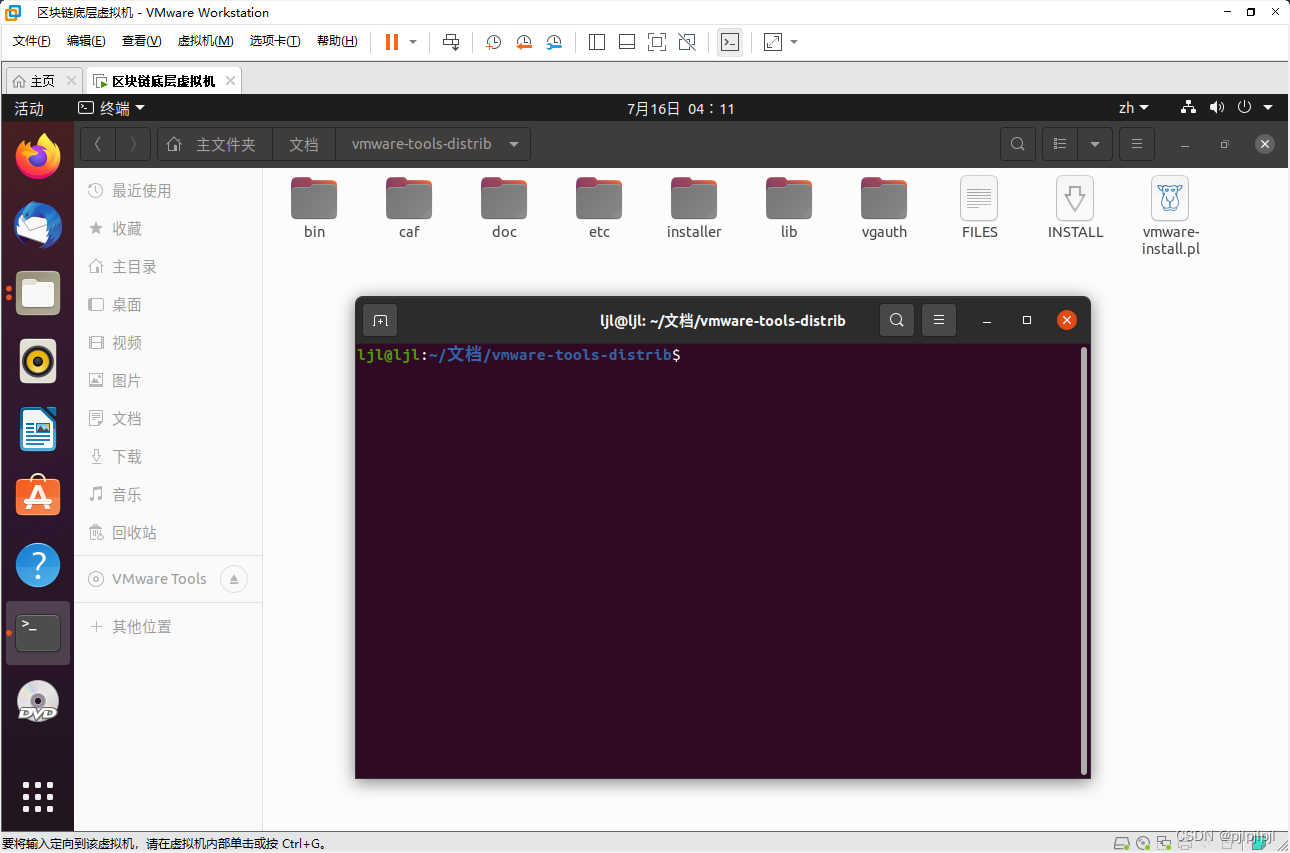Switch to VMware unity mode
Viewport: 1290px width, 853px height.
687,42
